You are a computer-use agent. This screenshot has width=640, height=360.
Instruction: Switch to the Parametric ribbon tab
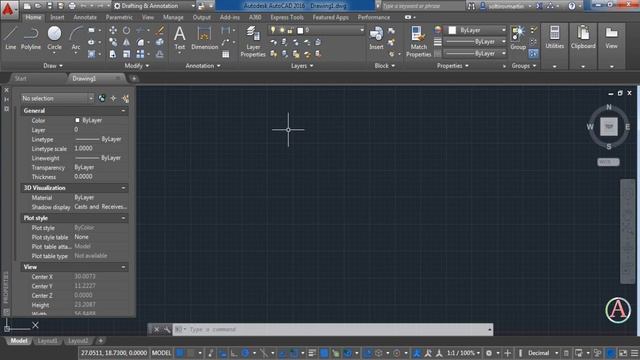[x=119, y=17]
